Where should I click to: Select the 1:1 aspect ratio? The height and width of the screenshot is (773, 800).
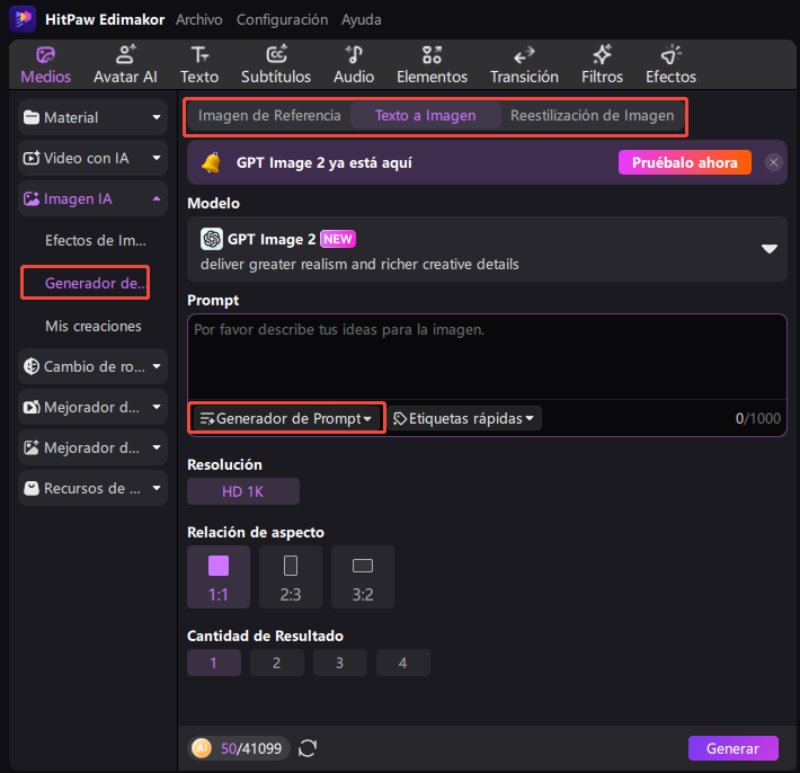[218, 577]
